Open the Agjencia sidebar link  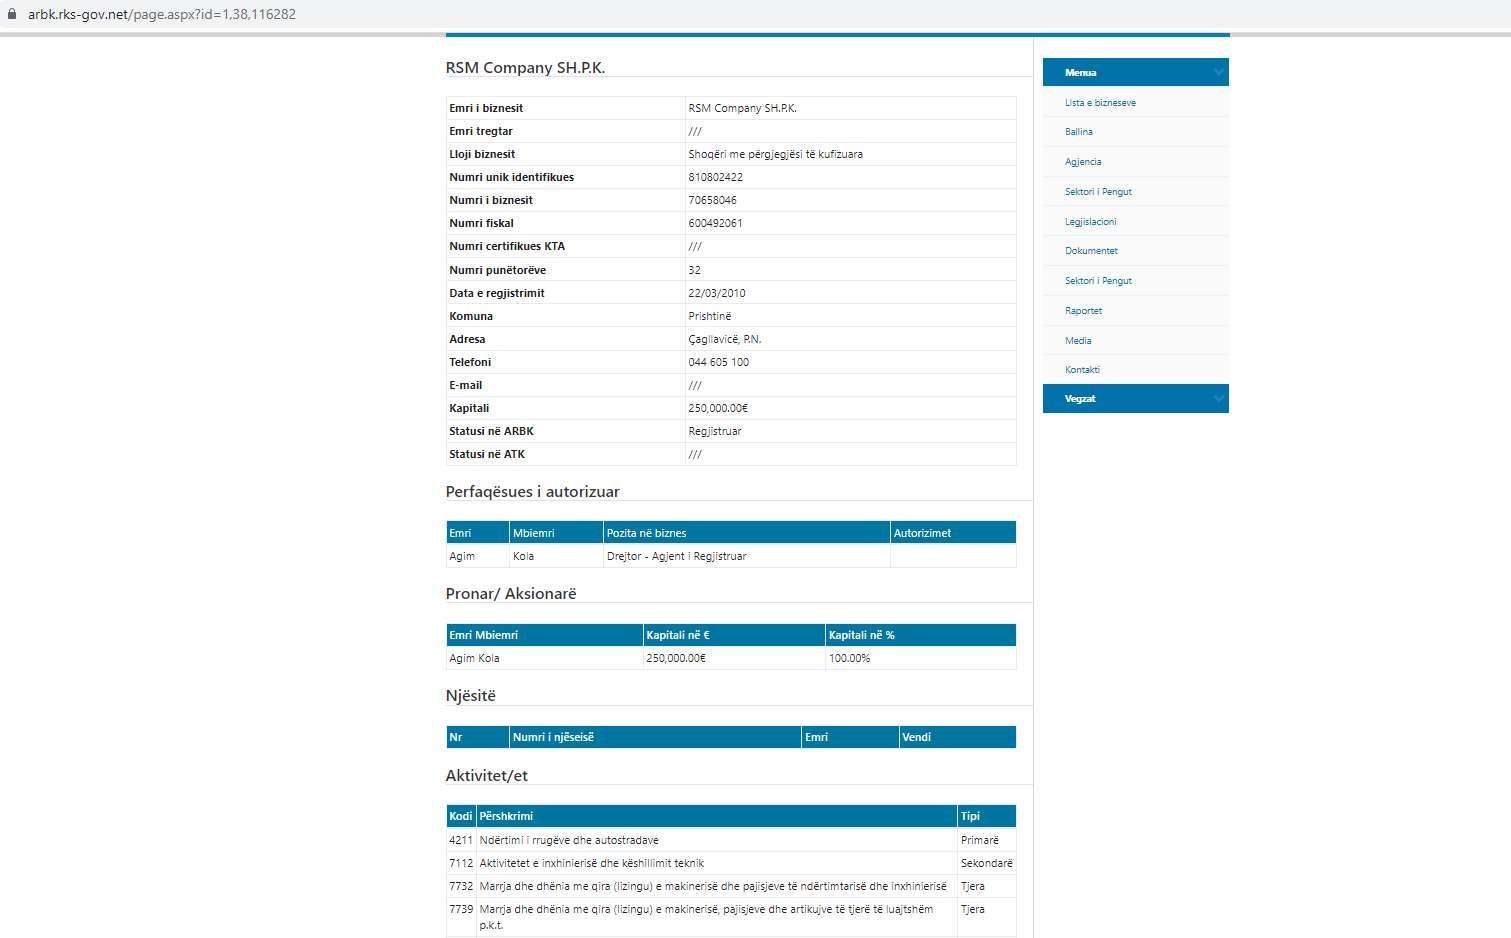1082,162
